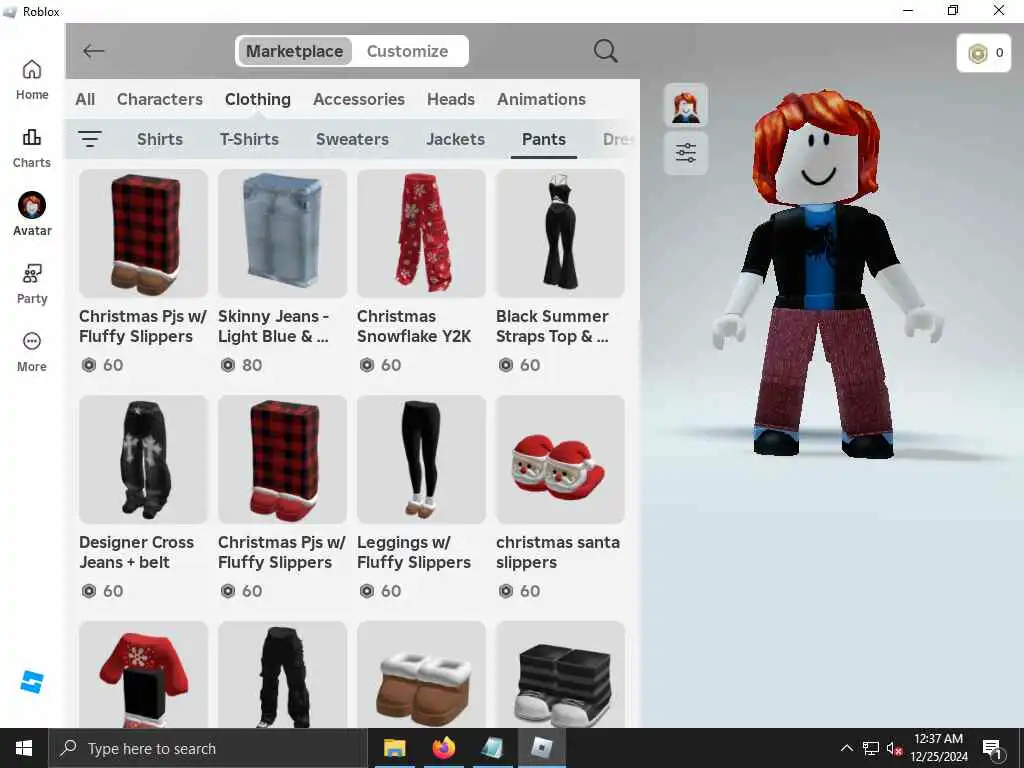The image size is (1024, 768).
Task: Click the 'Designer Cross Jeans + belt' title
Action: [136, 552]
